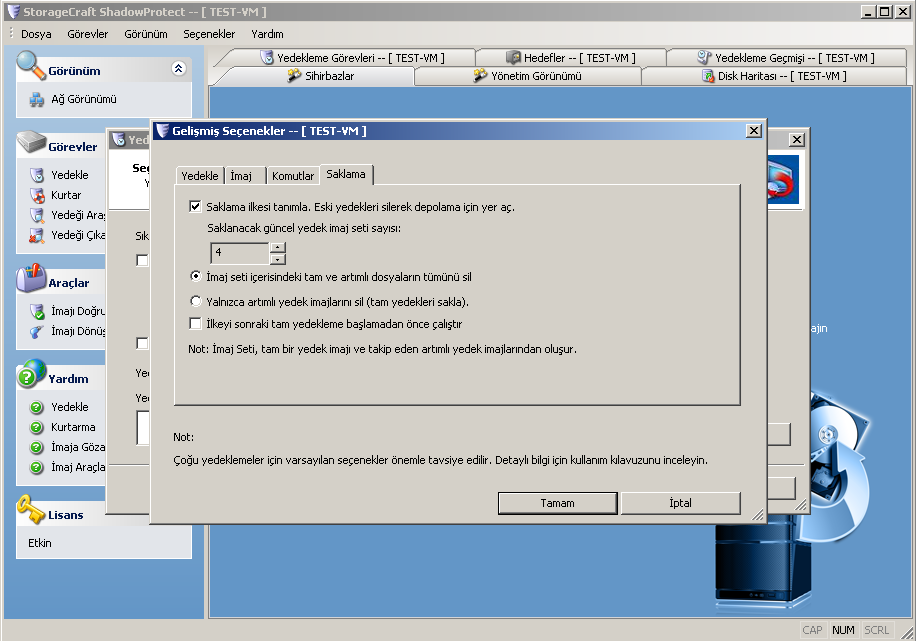Viewport: 916px width, 641px height.
Task: Click the İmajı Doğrula verify icon
Action: (37, 311)
